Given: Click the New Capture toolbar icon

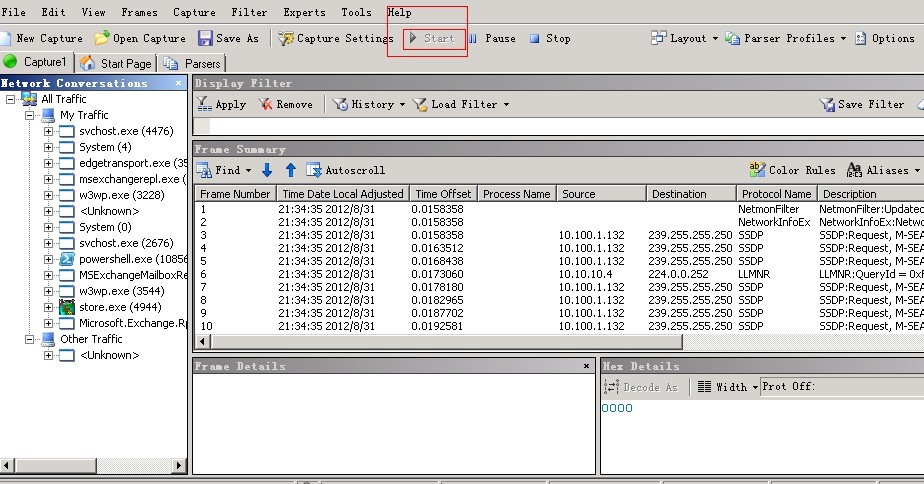Looking at the screenshot, I should (7, 39).
